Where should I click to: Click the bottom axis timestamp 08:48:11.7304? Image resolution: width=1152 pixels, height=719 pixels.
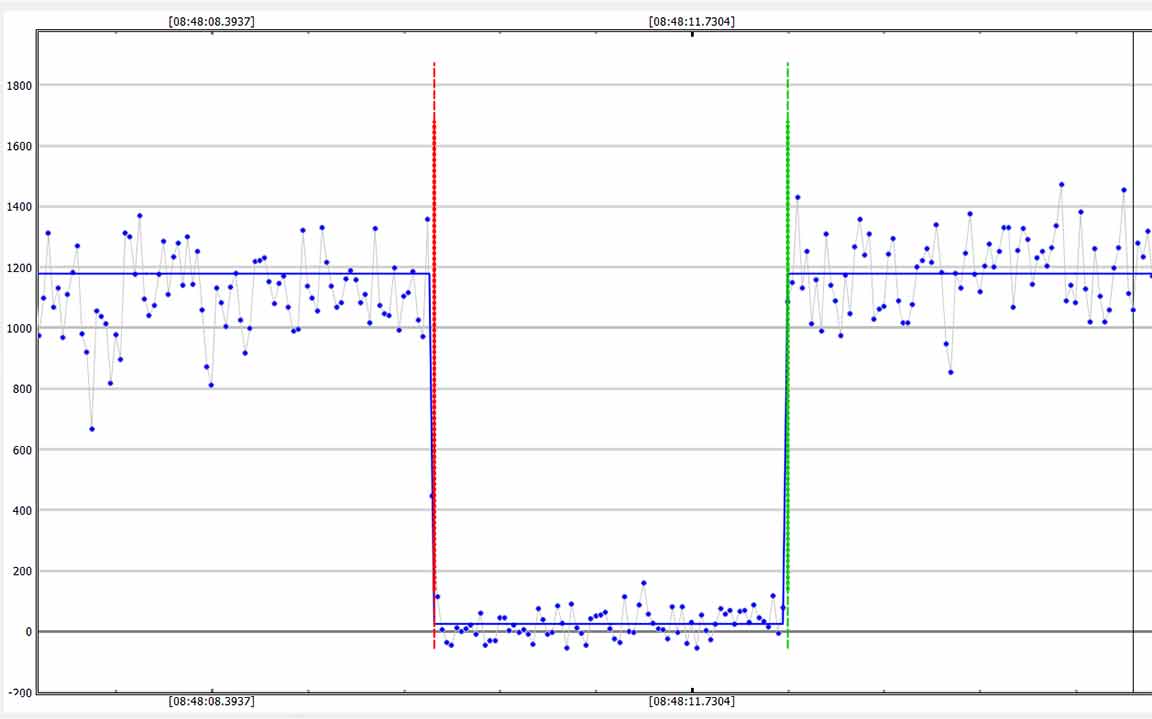click(x=691, y=701)
